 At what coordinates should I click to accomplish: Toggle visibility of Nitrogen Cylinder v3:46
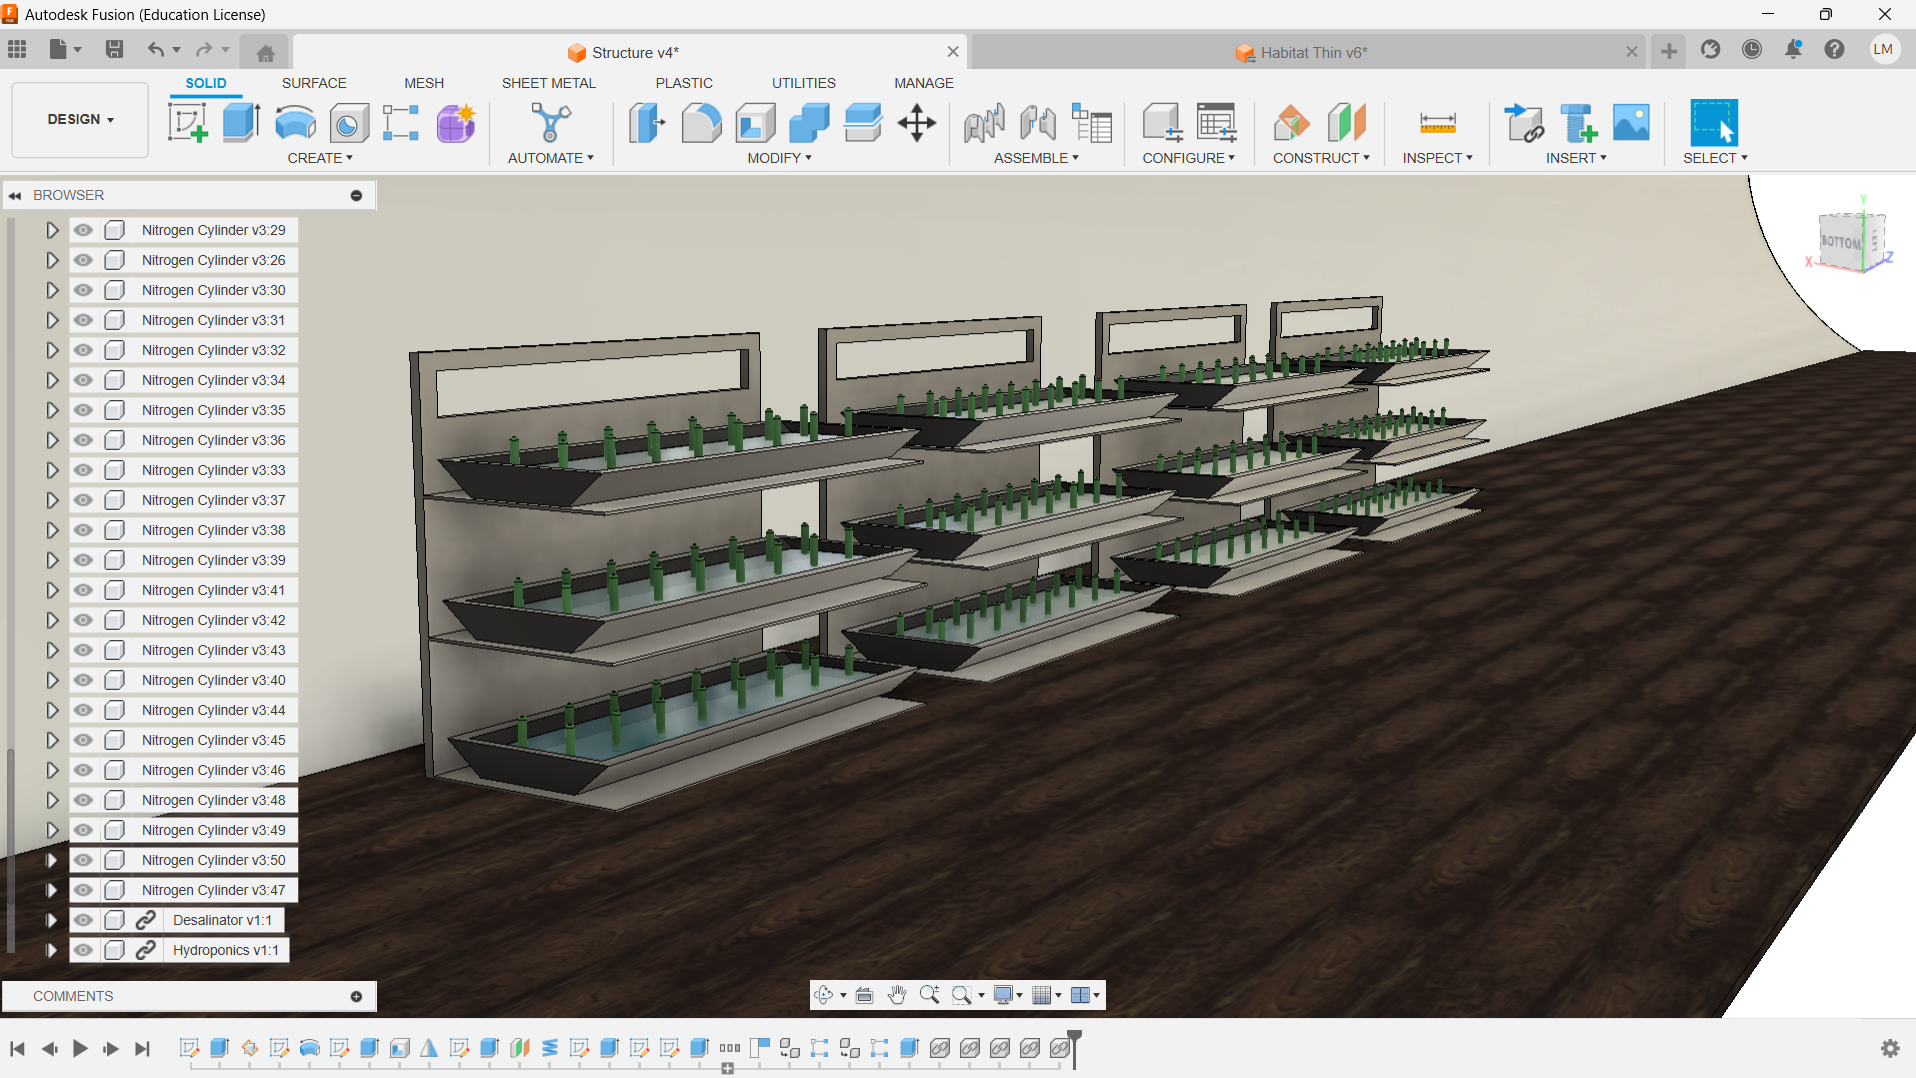coord(83,770)
